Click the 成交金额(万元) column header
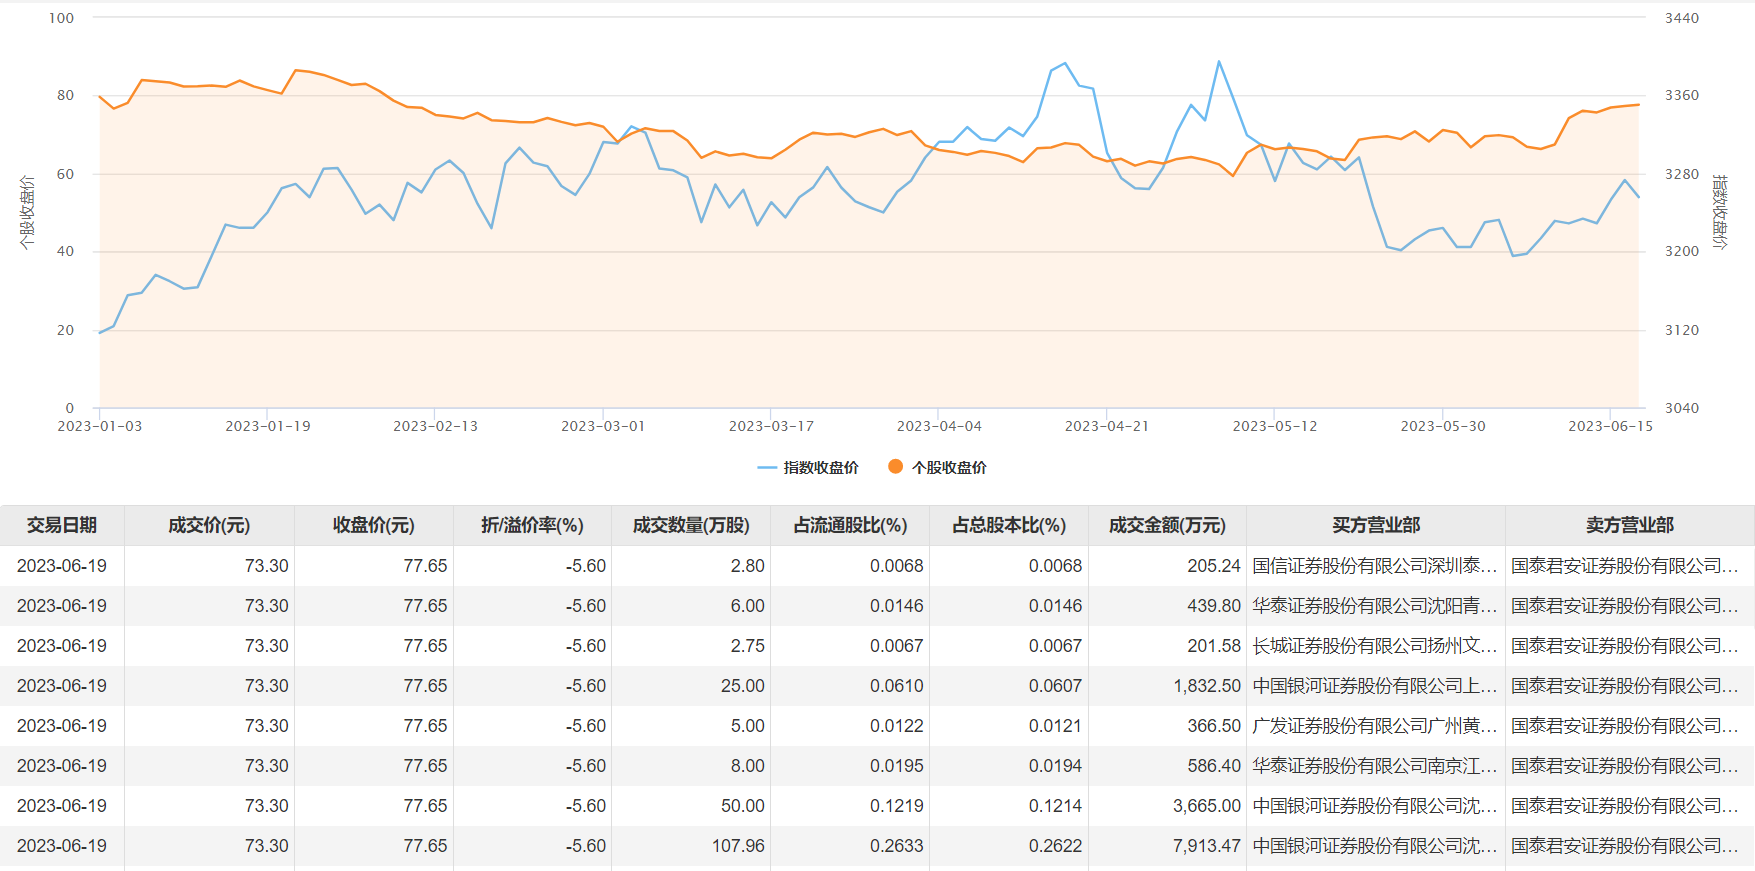The image size is (1755, 871). [1167, 526]
